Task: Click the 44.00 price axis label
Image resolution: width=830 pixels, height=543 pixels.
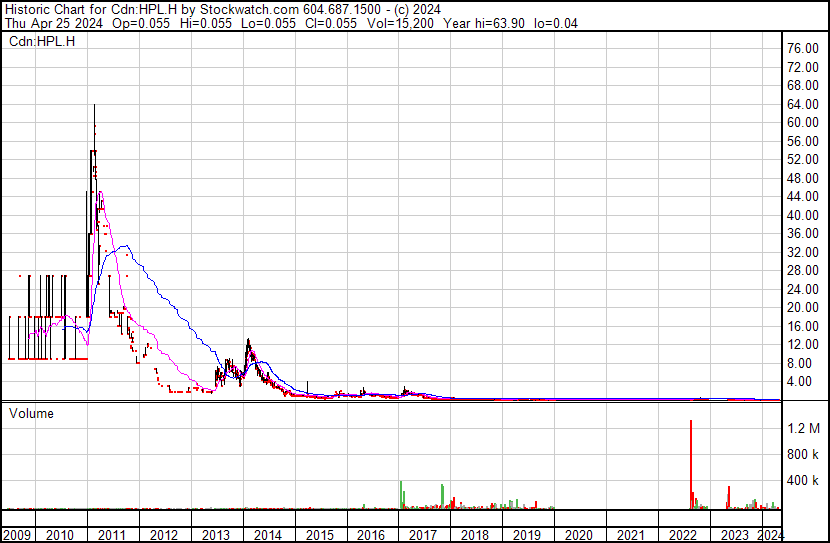Action: [803, 196]
